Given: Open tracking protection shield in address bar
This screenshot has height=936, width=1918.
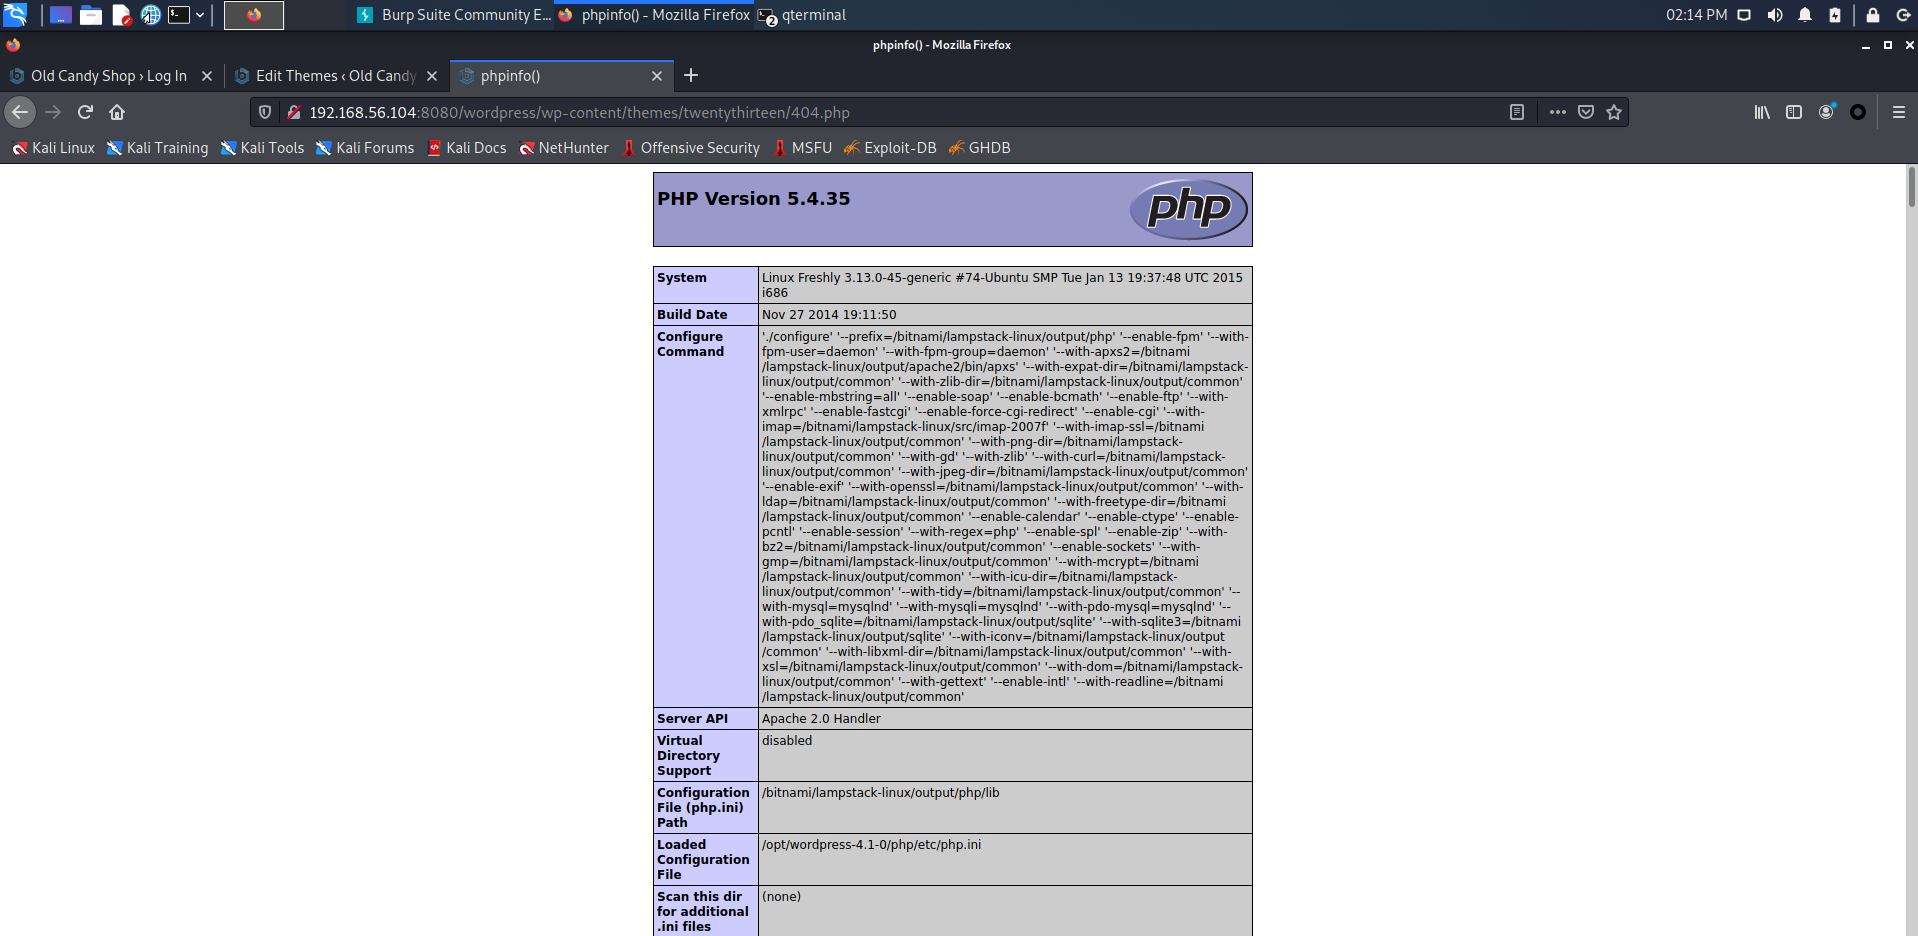Looking at the screenshot, I should pyautogui.click(x=265, y=112).
